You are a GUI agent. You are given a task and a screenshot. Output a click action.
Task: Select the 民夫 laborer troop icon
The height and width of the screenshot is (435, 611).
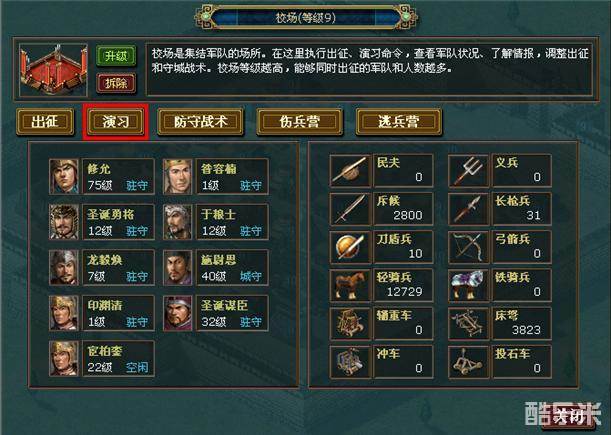click(350, 171)
